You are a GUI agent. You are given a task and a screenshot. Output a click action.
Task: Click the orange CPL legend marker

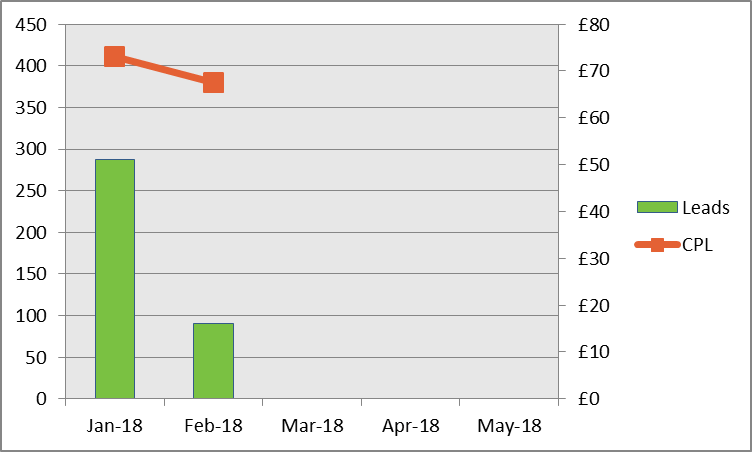pos(657,245)
